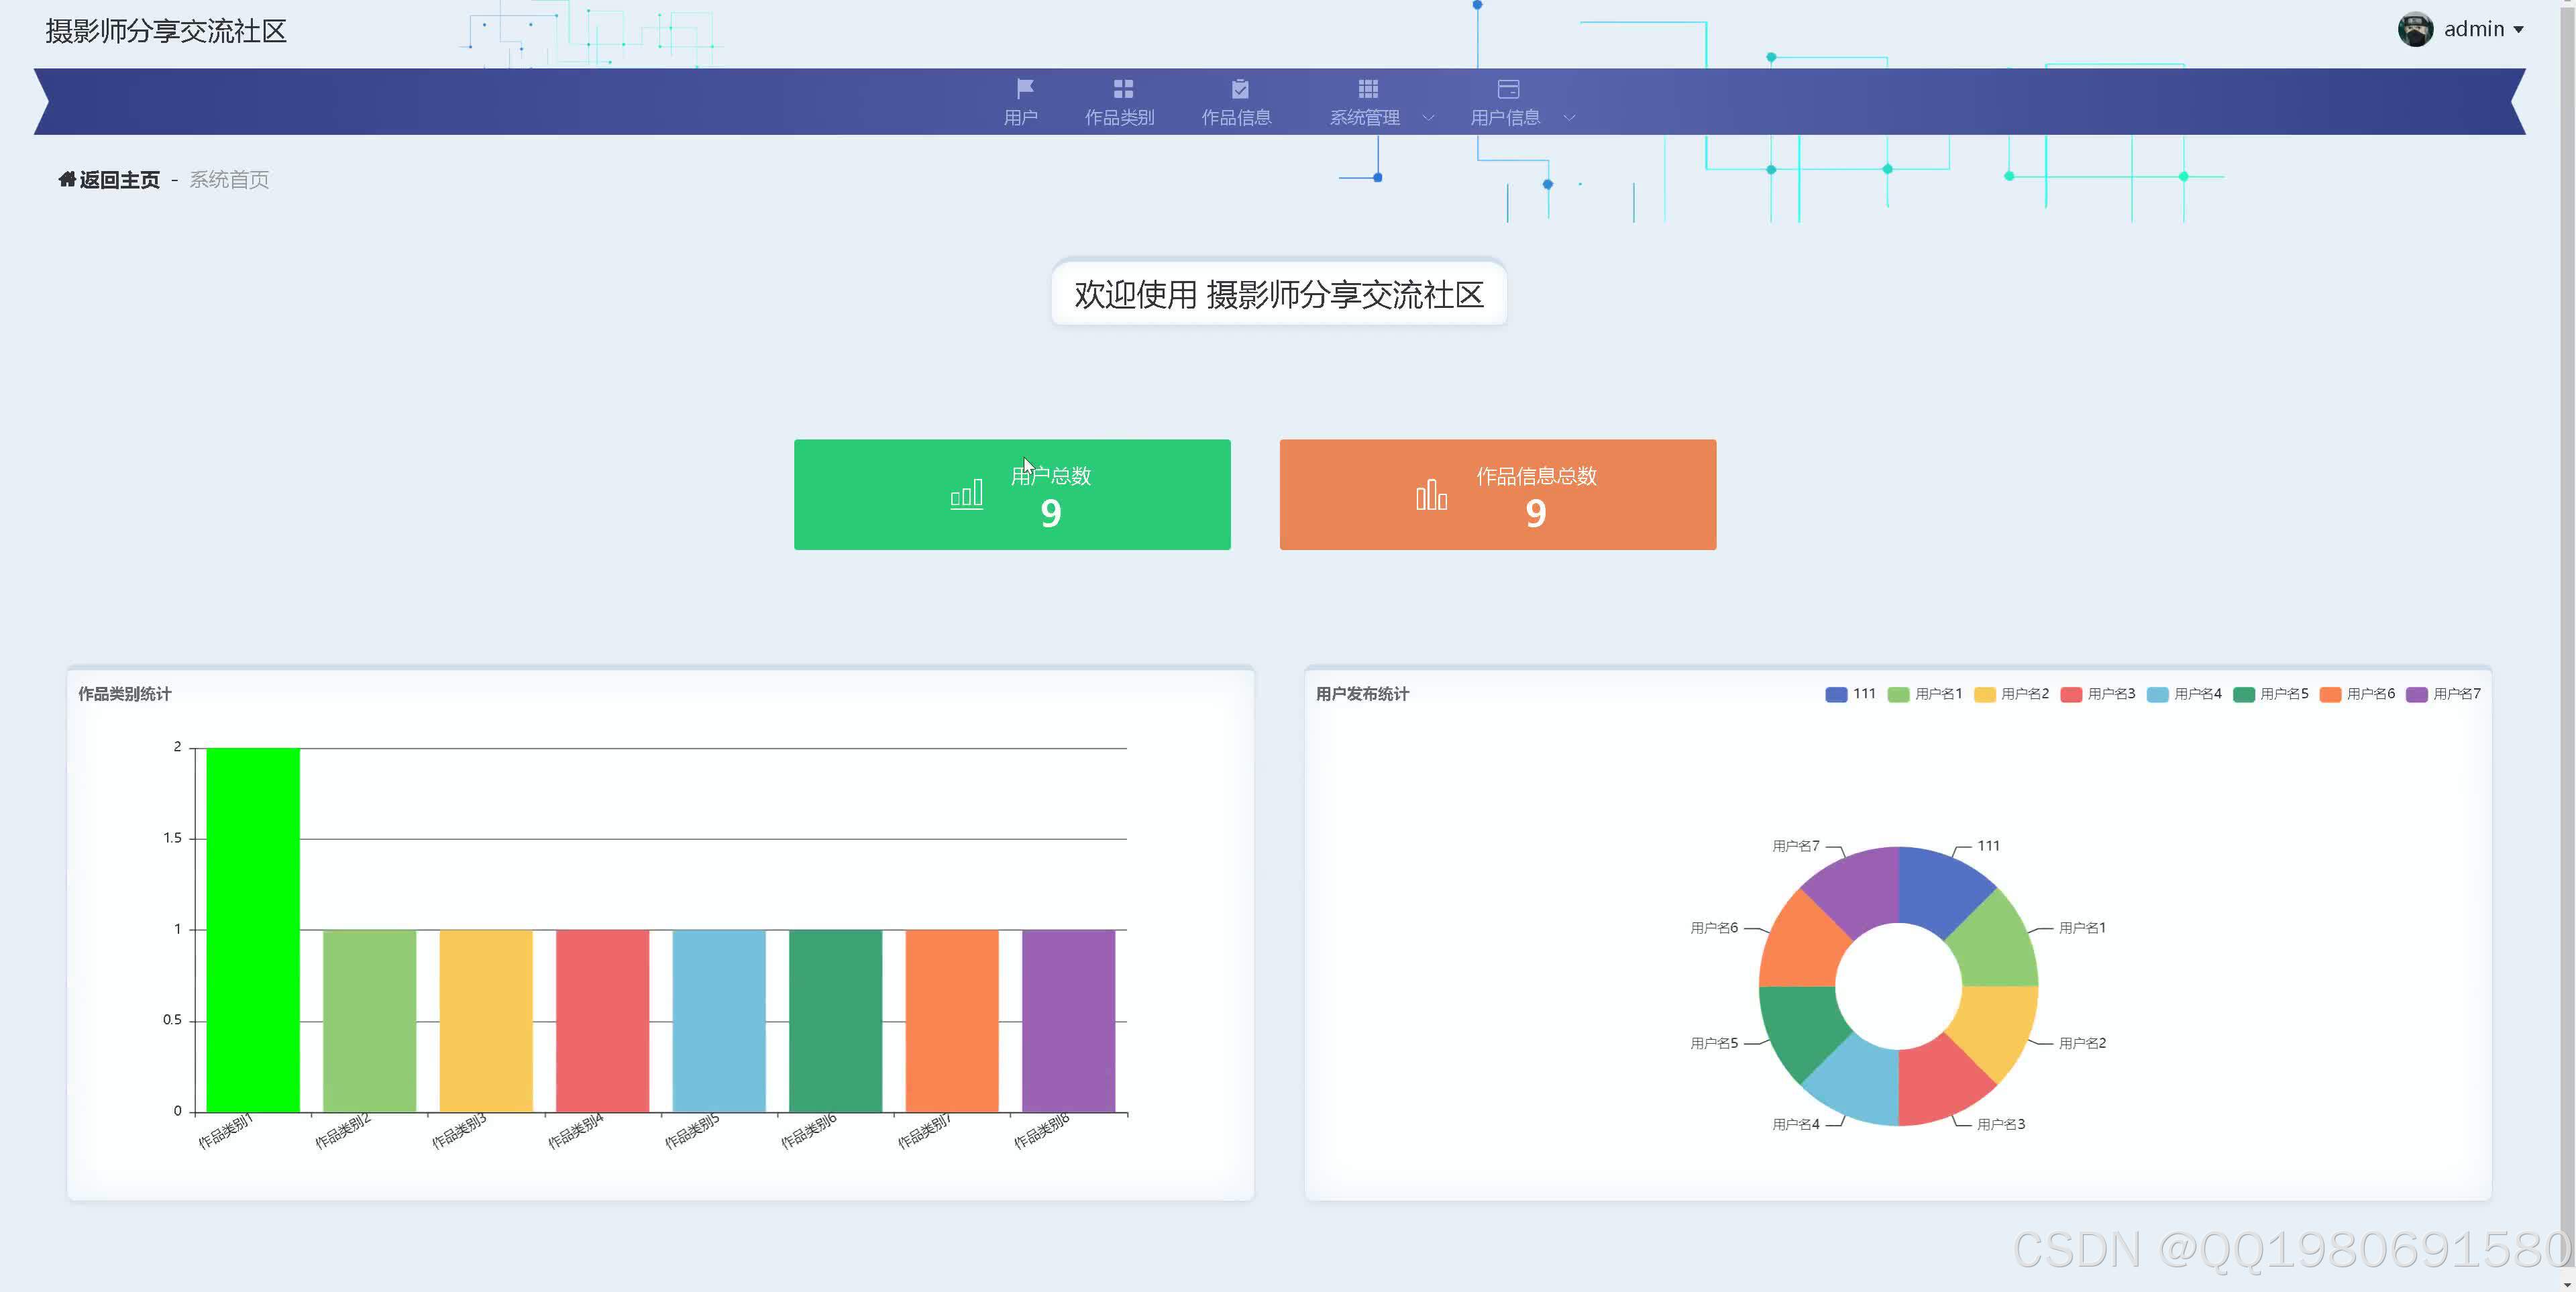Image resolution: width=2576 pixels, height=1292 pixels.
Task: Click the grid icon above 作品类别
Action: point(1121,88)
